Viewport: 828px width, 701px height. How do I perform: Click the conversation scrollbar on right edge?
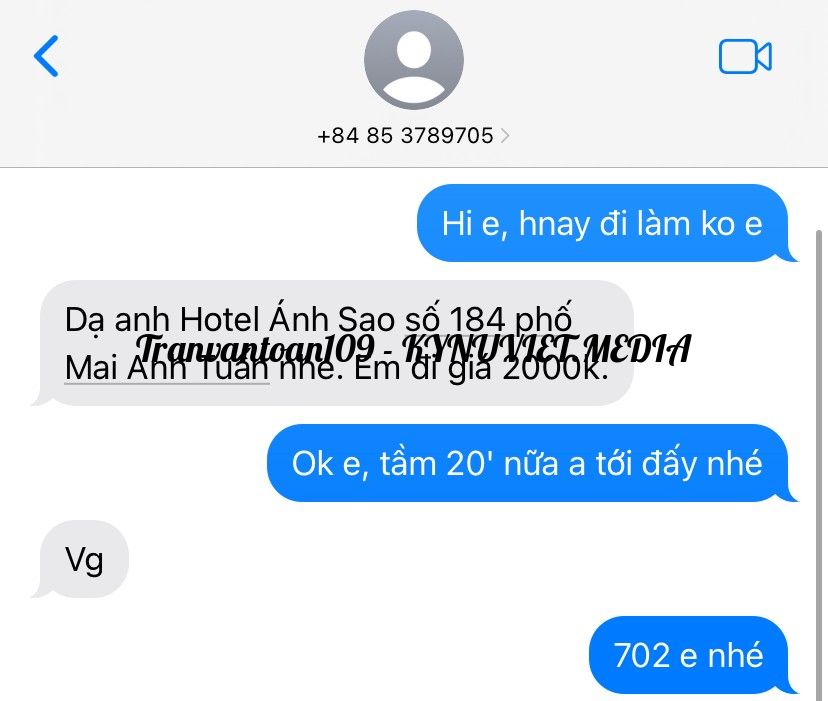(x=819, y=465)
